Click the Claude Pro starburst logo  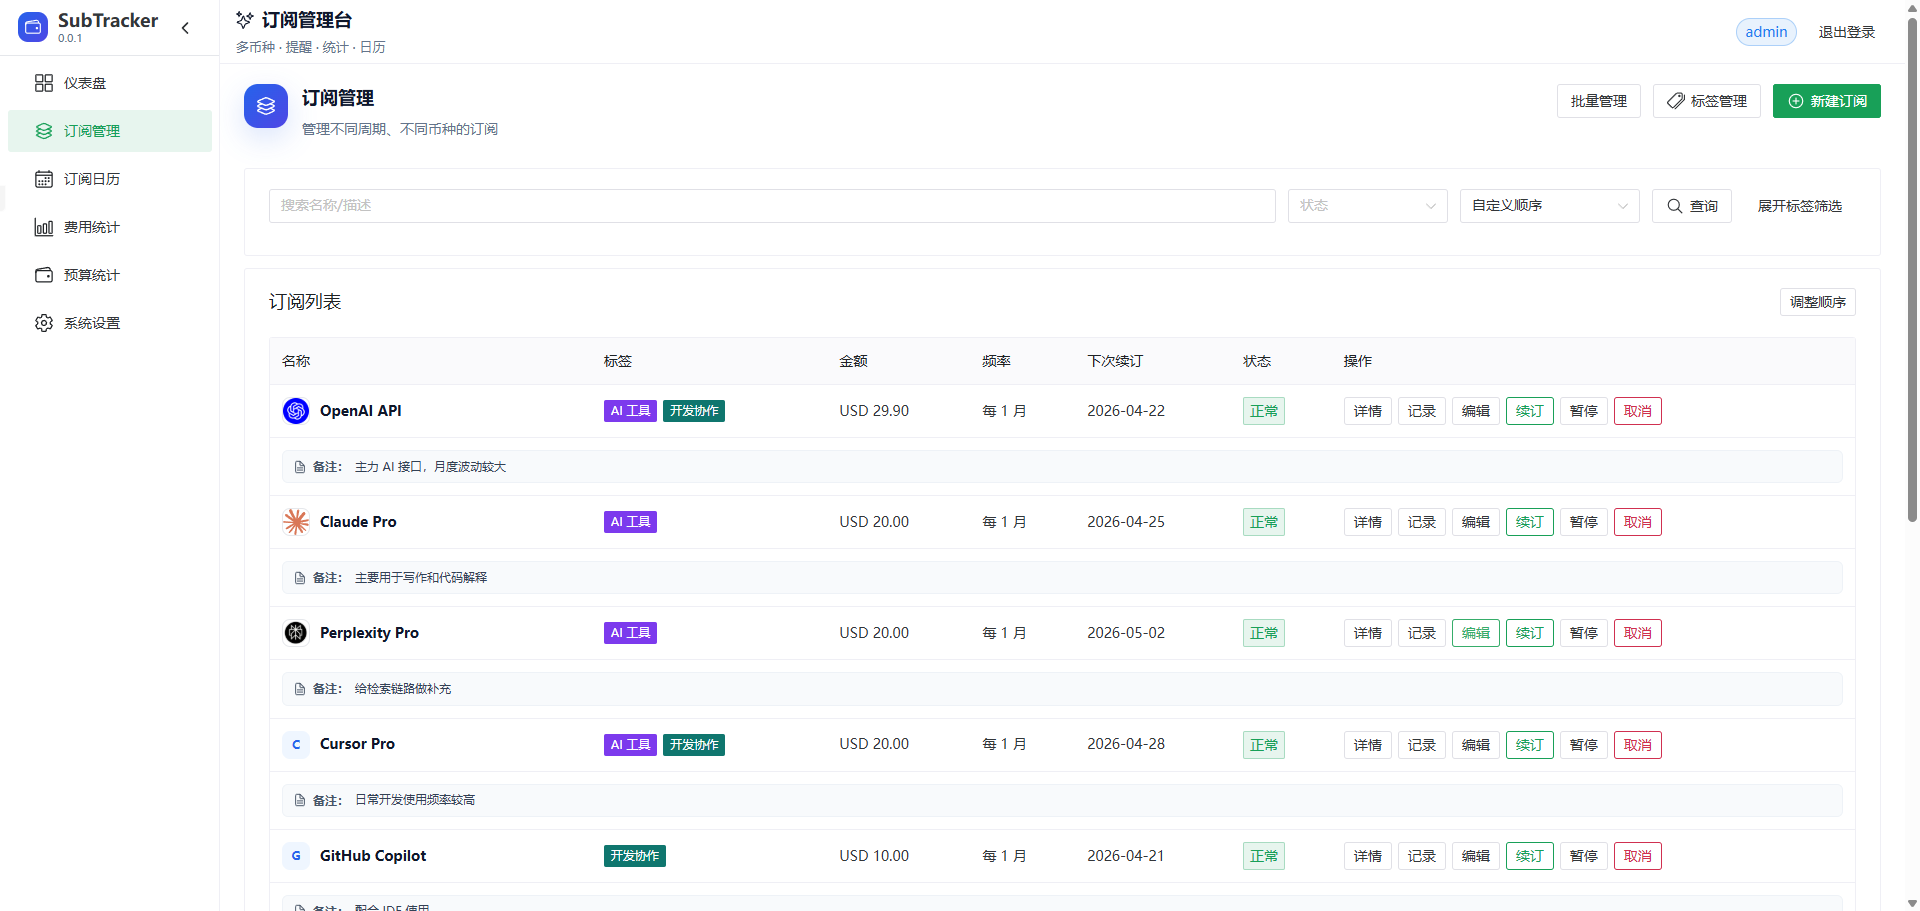296,522
